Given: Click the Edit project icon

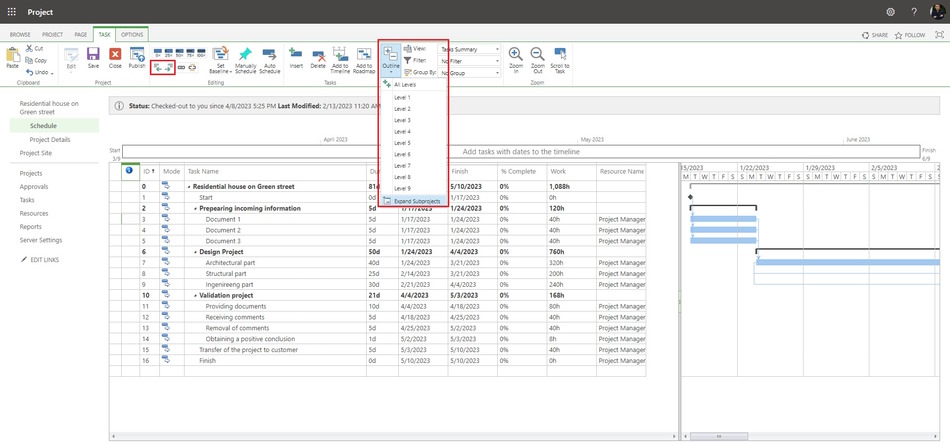Looking at the screenshot, I should point(71,55).
